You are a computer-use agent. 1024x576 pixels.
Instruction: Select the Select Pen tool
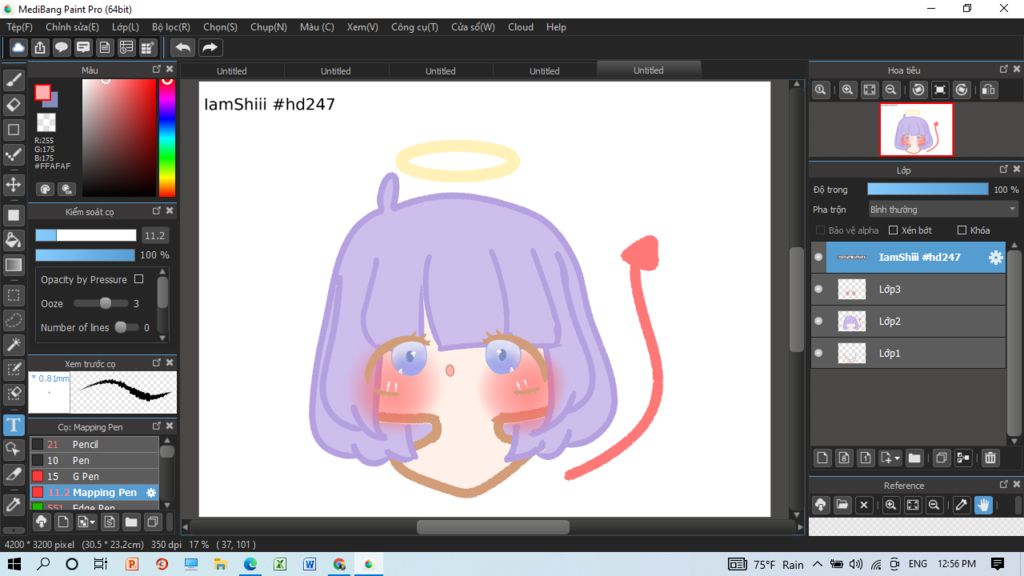13,370
